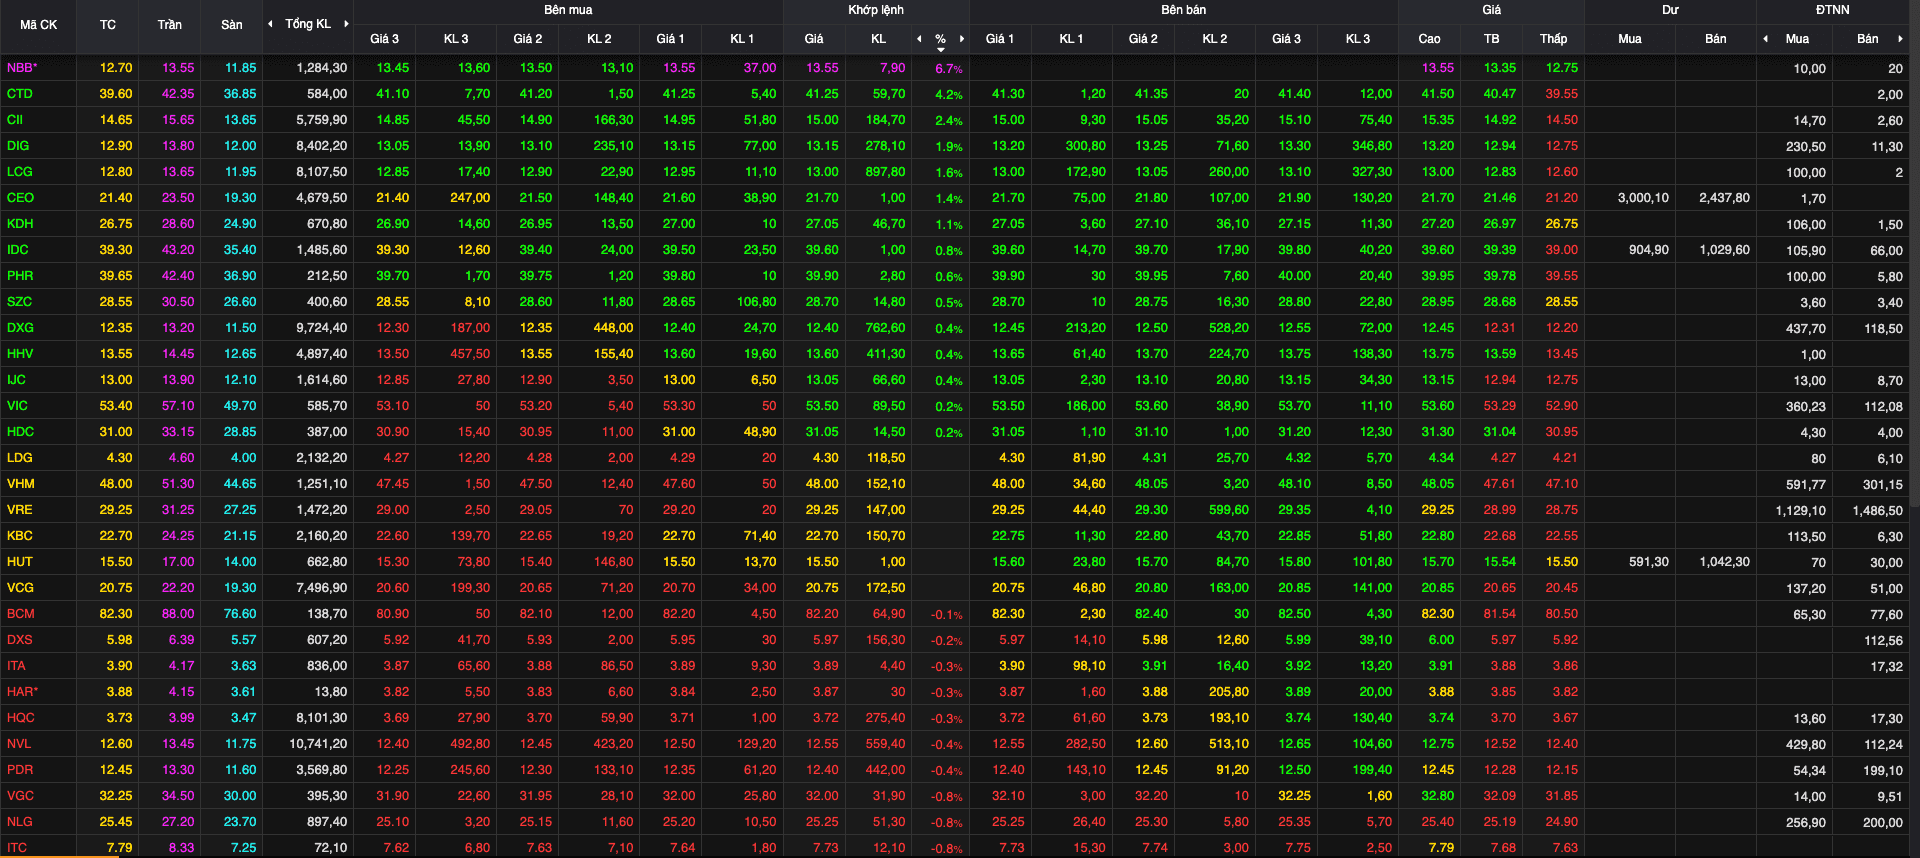
Task: Sort by TC reference price header
Action: (x=108, y=25)
